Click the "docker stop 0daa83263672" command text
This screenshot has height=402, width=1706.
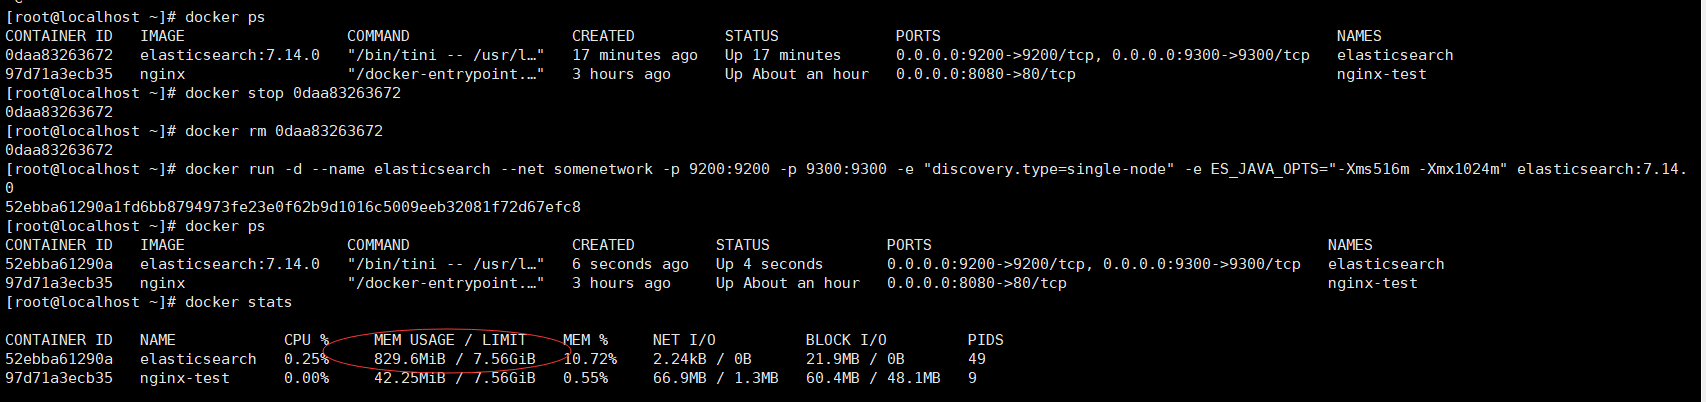(293, 93)
